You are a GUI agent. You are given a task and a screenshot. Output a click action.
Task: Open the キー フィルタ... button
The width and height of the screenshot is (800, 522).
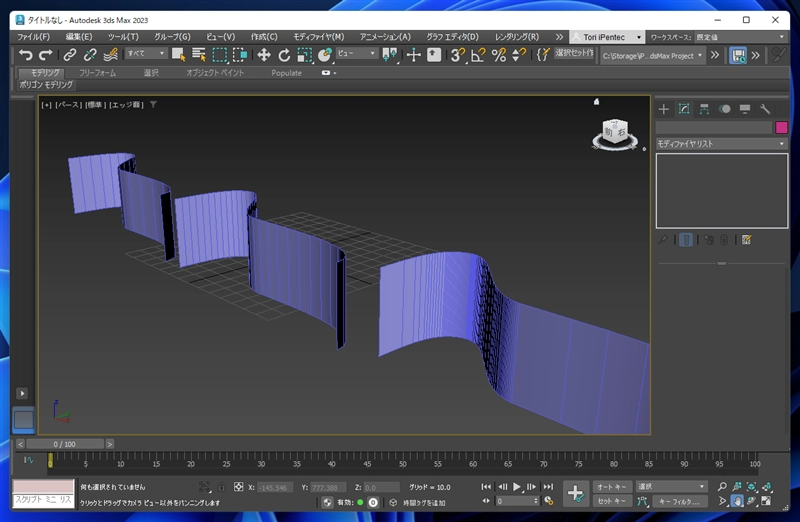pos(679,501)
